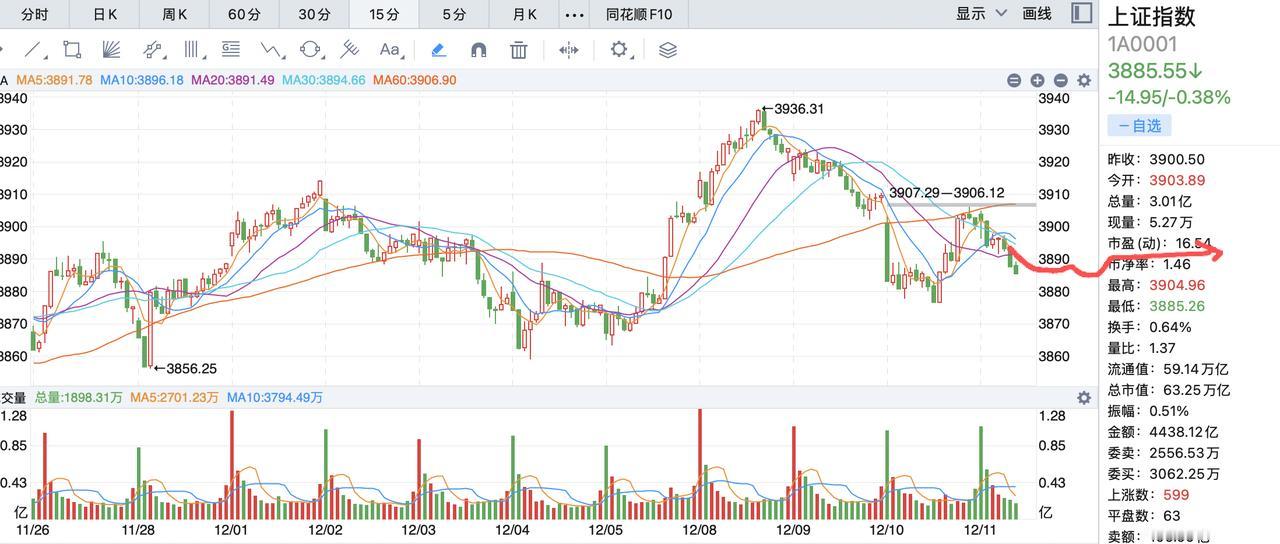
Task: Click the volume MA10:3794.49万 label
Action: 275,397
